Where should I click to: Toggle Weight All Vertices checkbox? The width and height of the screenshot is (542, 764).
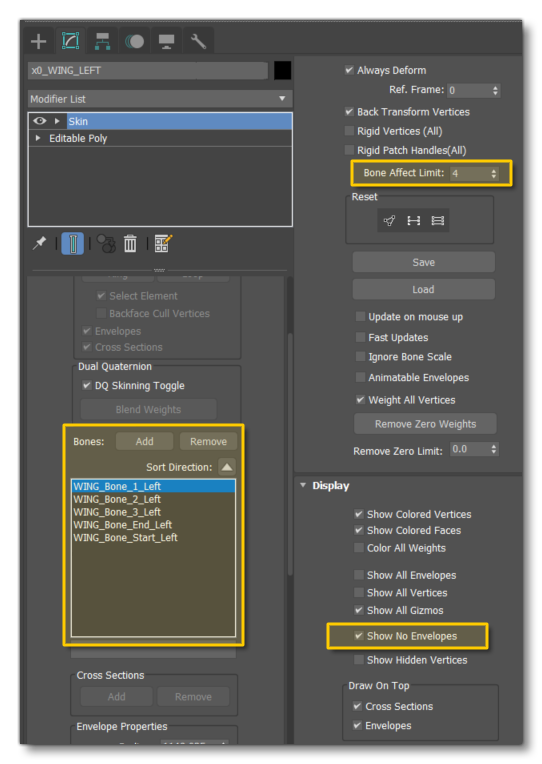(360, 400)
